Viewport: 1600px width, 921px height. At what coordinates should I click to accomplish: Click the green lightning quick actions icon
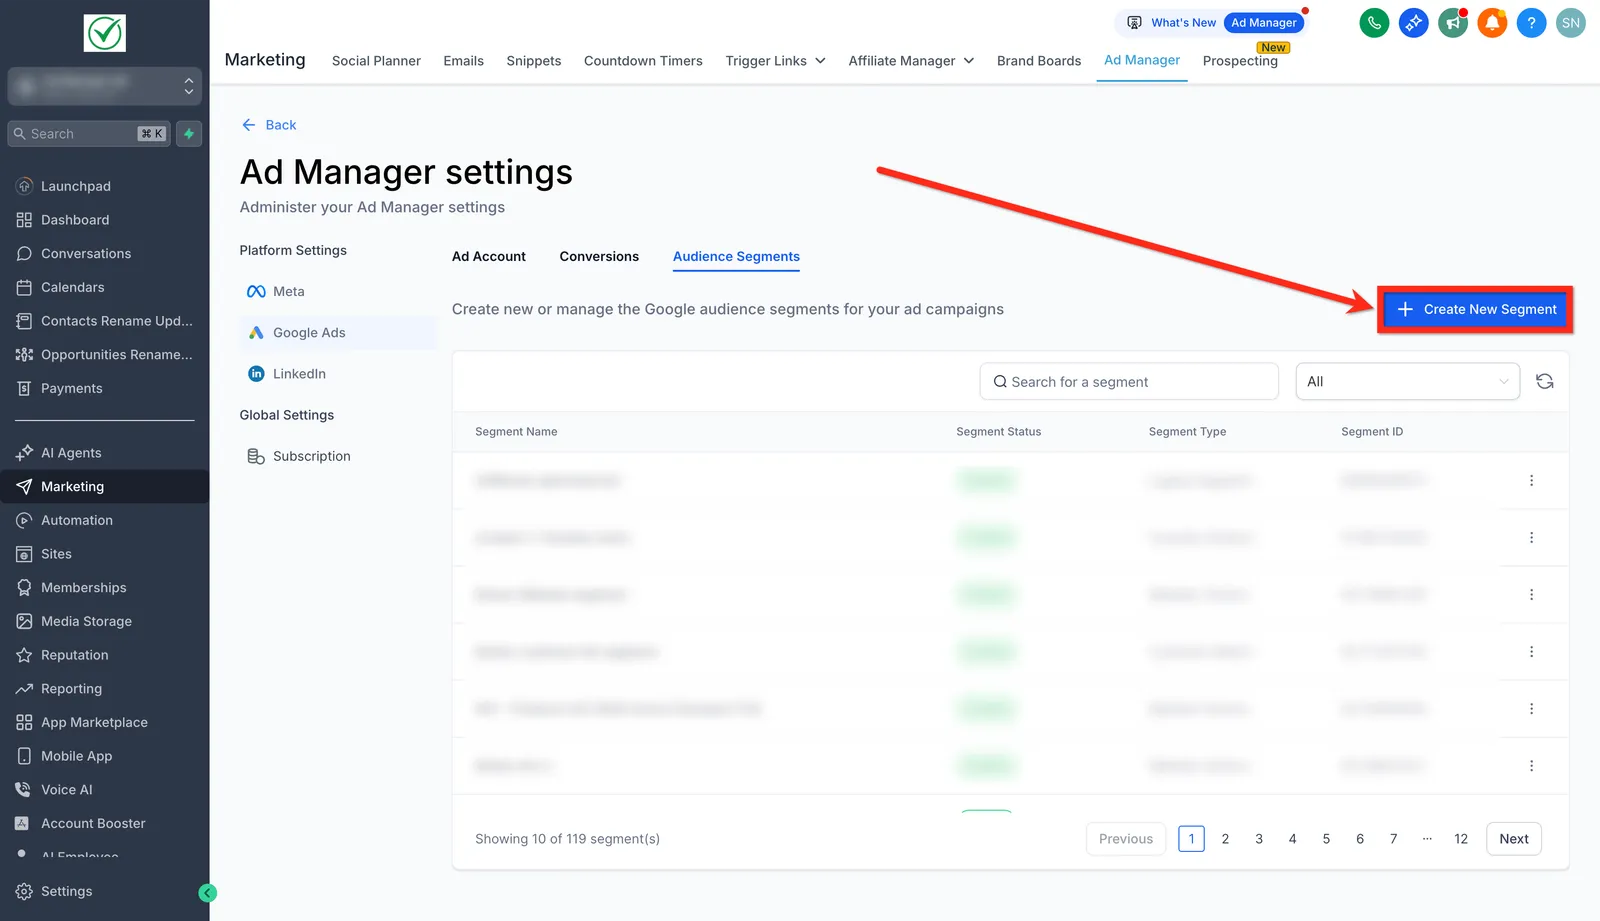point(189,134)
